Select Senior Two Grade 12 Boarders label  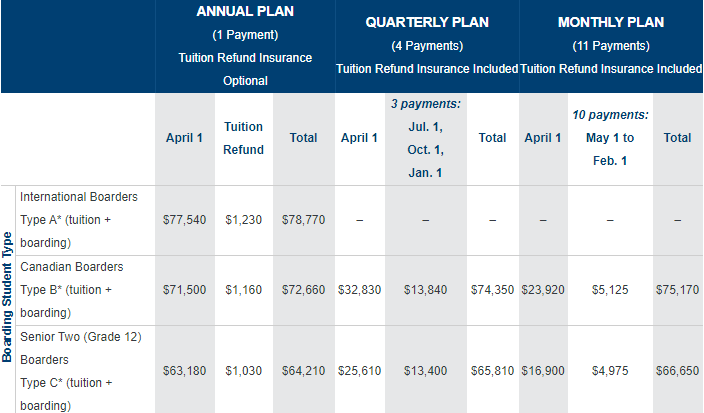coord(80,370)
